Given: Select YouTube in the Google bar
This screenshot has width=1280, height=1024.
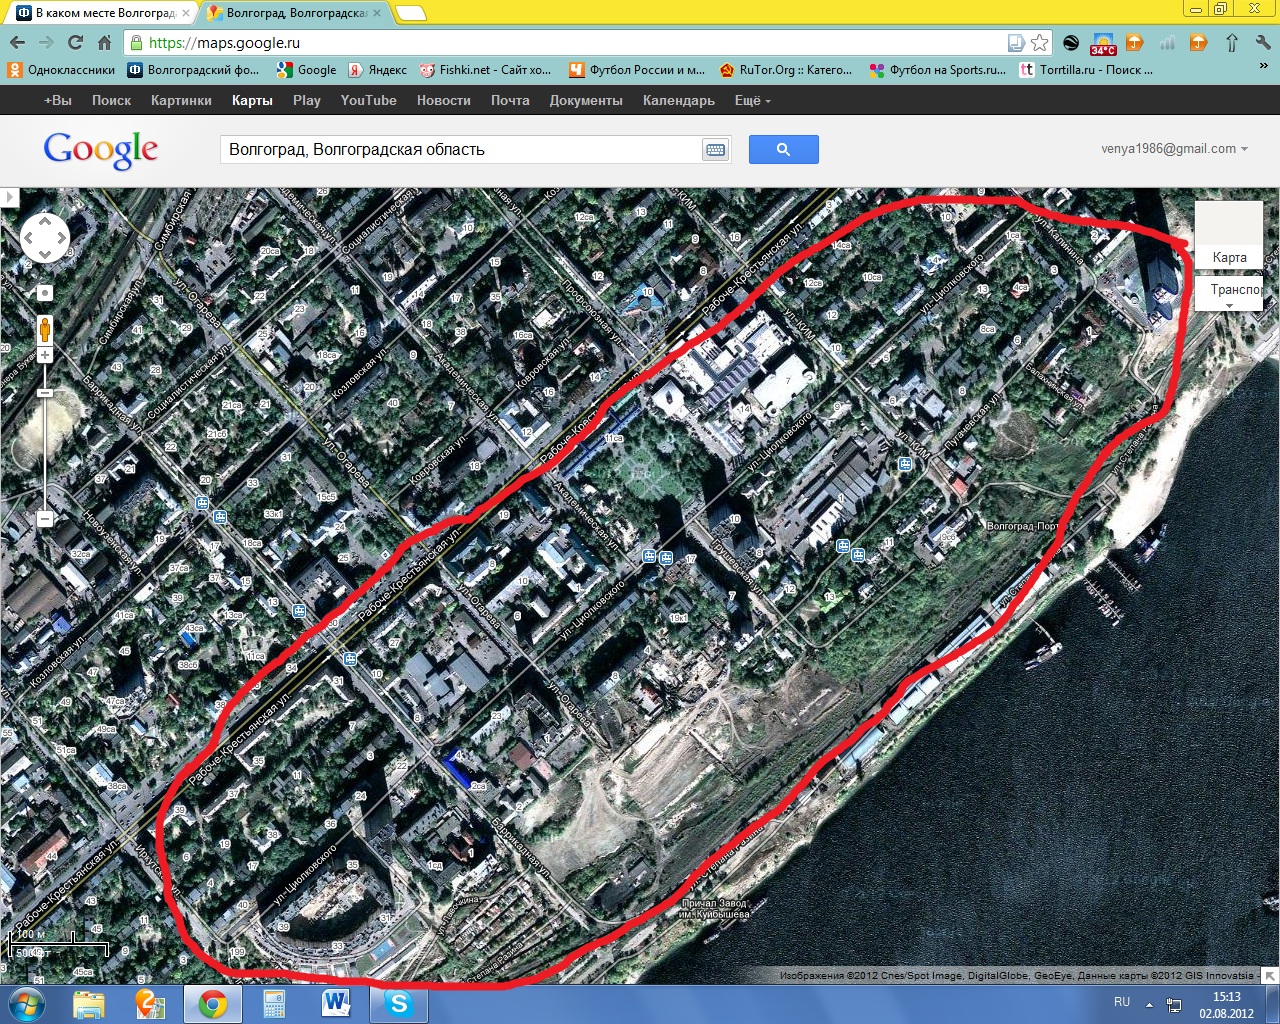Looking at the screenshot, I should 368,100.
